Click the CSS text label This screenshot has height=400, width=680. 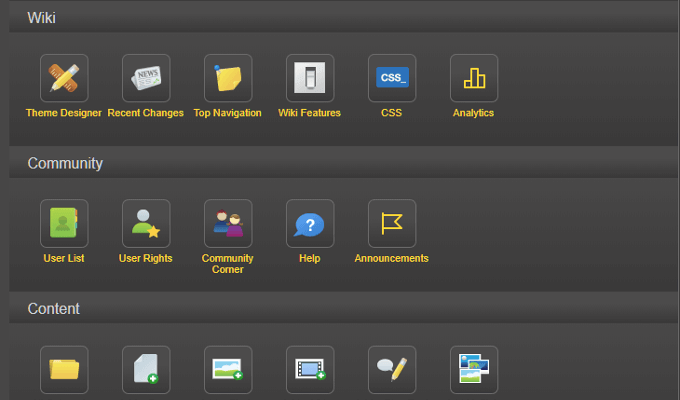392,113
